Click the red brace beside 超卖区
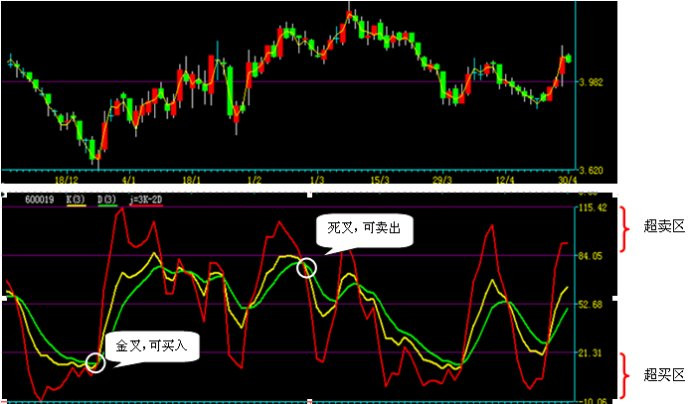This screenshot has height=404, width=690. coord(628,228)
